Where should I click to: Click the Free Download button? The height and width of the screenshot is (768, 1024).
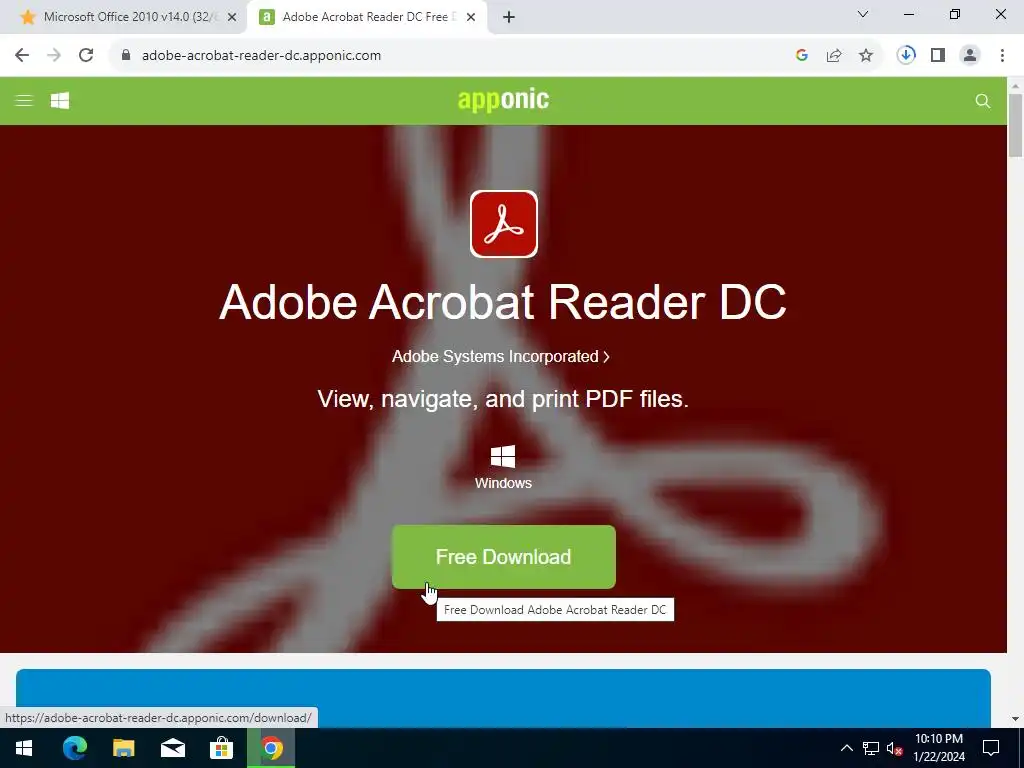pos(504,556)
